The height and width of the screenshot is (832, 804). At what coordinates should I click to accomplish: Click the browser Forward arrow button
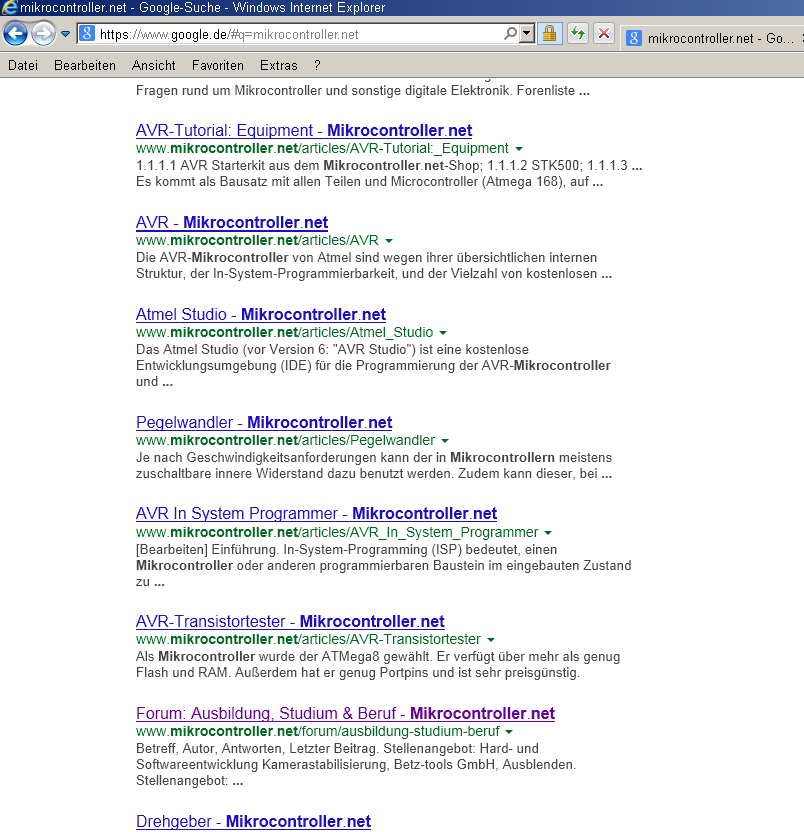click(43, 34)
